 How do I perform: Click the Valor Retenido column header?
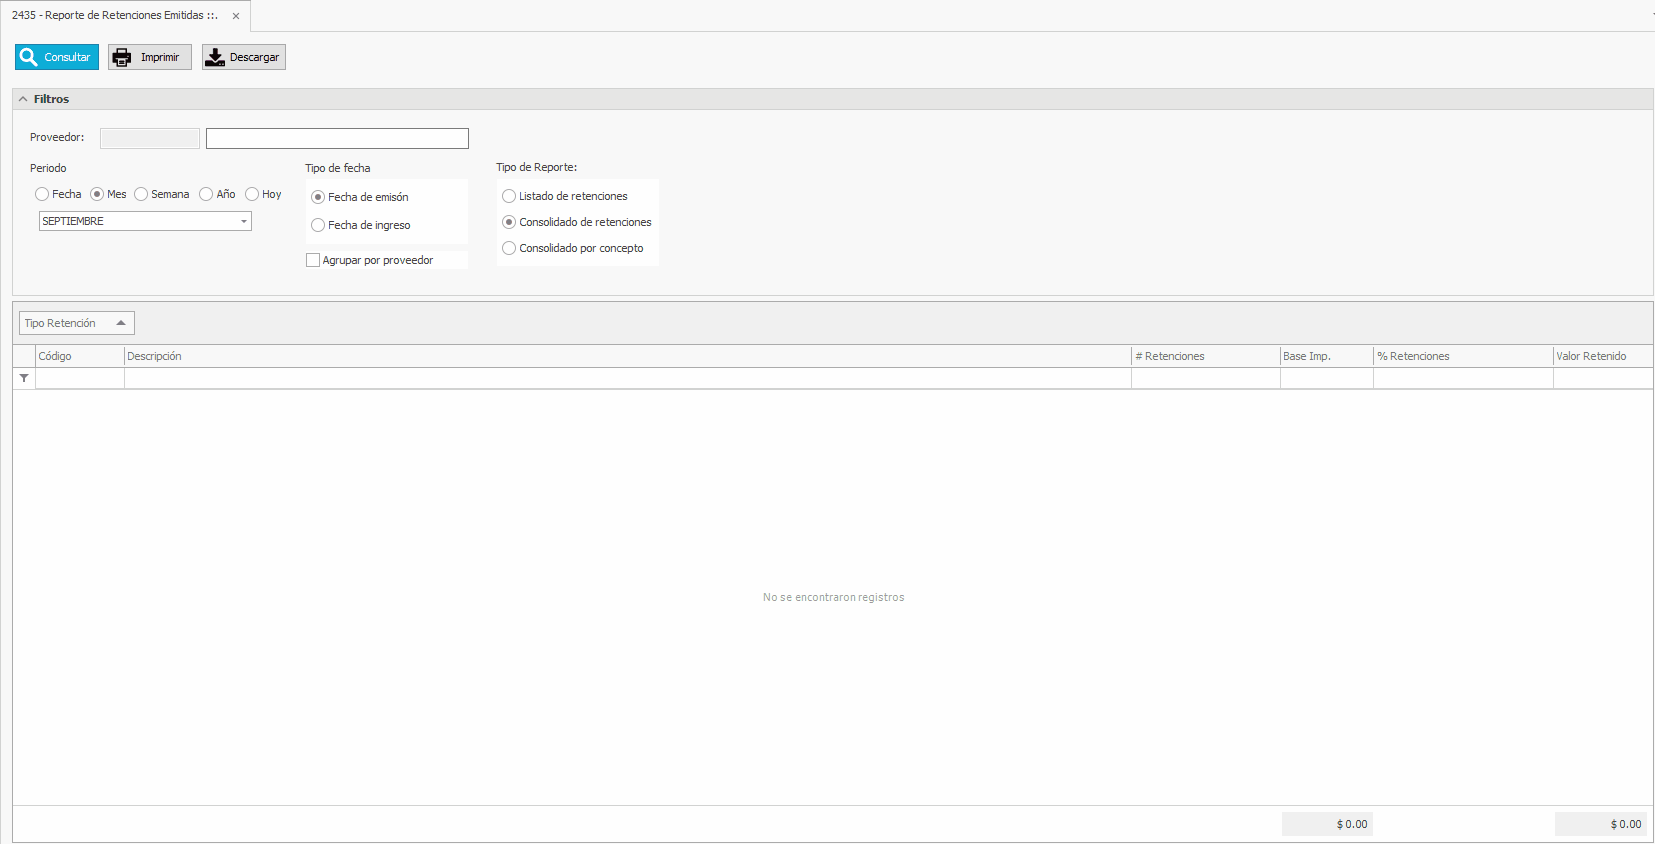tap(1601, 356)
